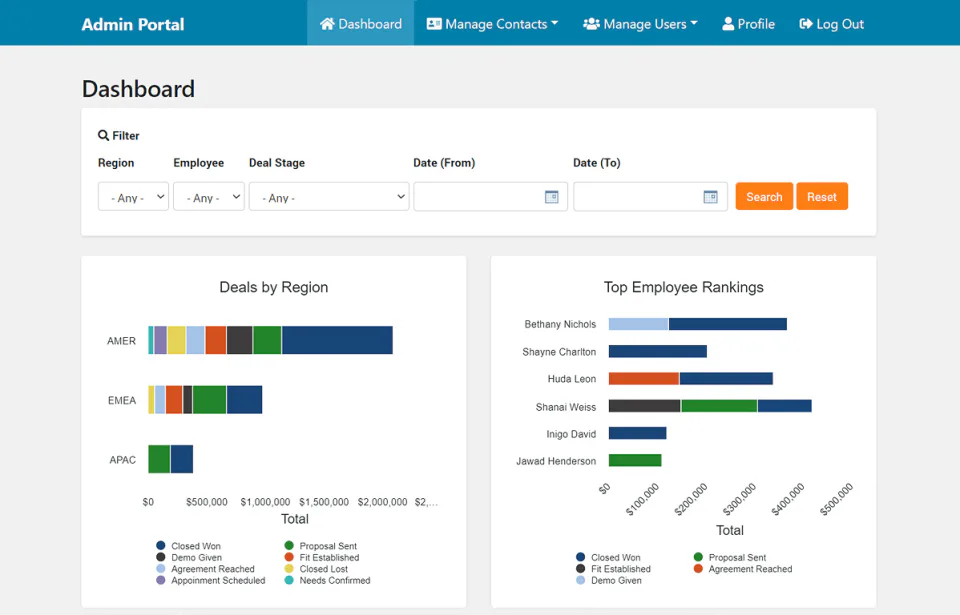Toggle Appoinment Scheduled legend item
This screenshot has height=615, width=960.
tap(211, 581)
